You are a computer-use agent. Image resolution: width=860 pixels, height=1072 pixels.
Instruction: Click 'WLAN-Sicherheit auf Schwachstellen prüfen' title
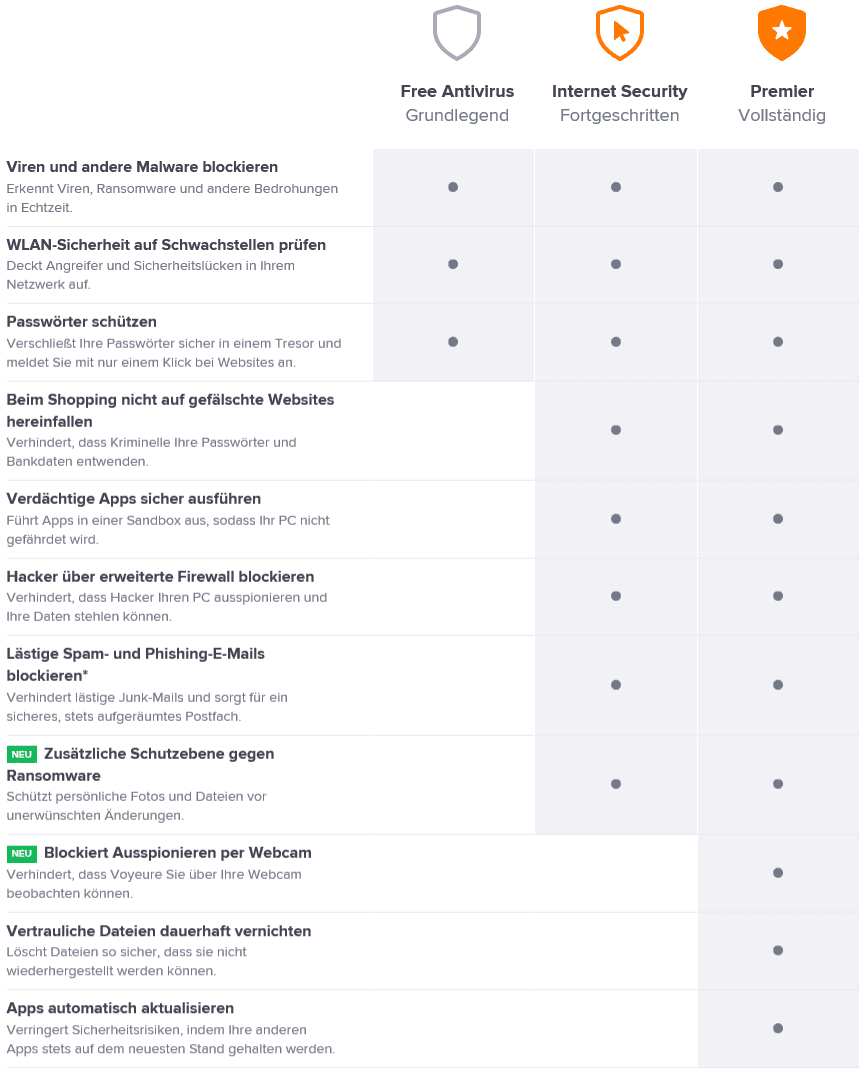pyautogui.click(x=166, y=245)
